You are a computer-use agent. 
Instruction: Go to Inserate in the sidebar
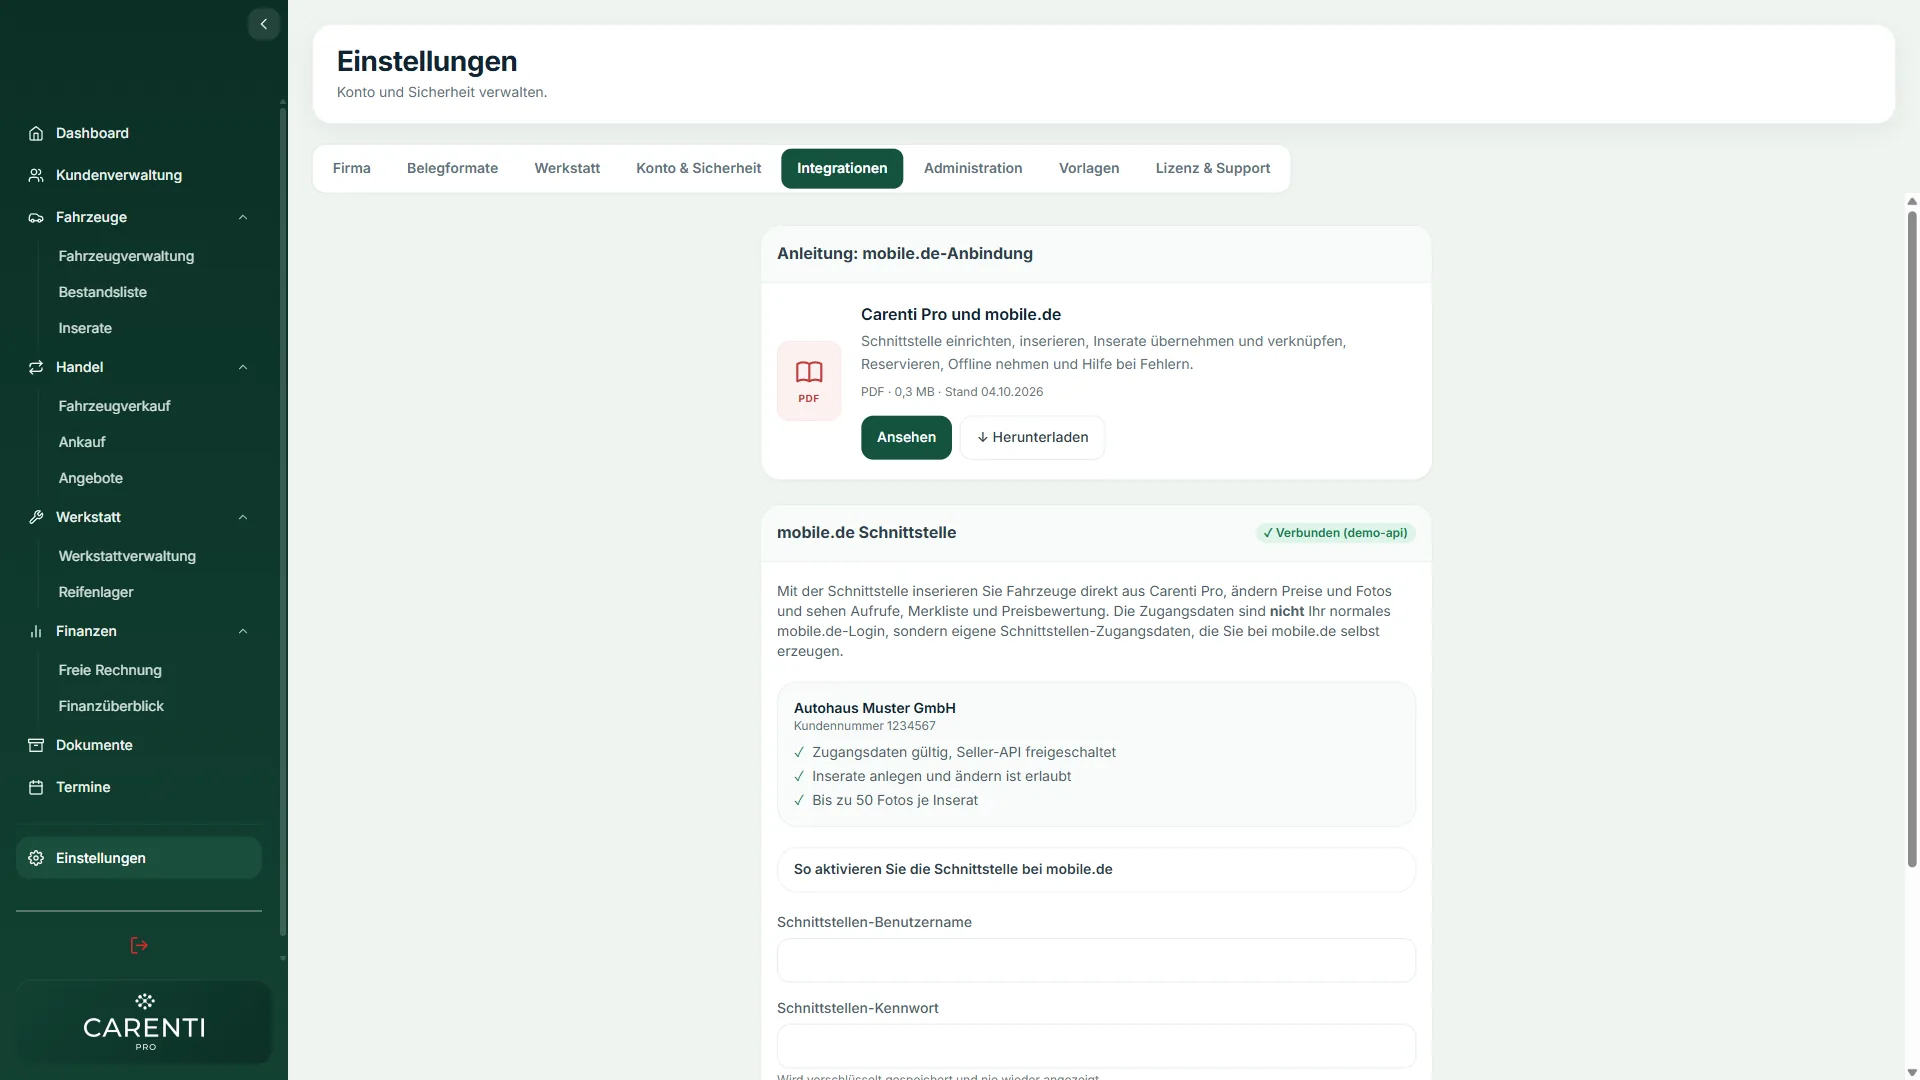point(85,328)
